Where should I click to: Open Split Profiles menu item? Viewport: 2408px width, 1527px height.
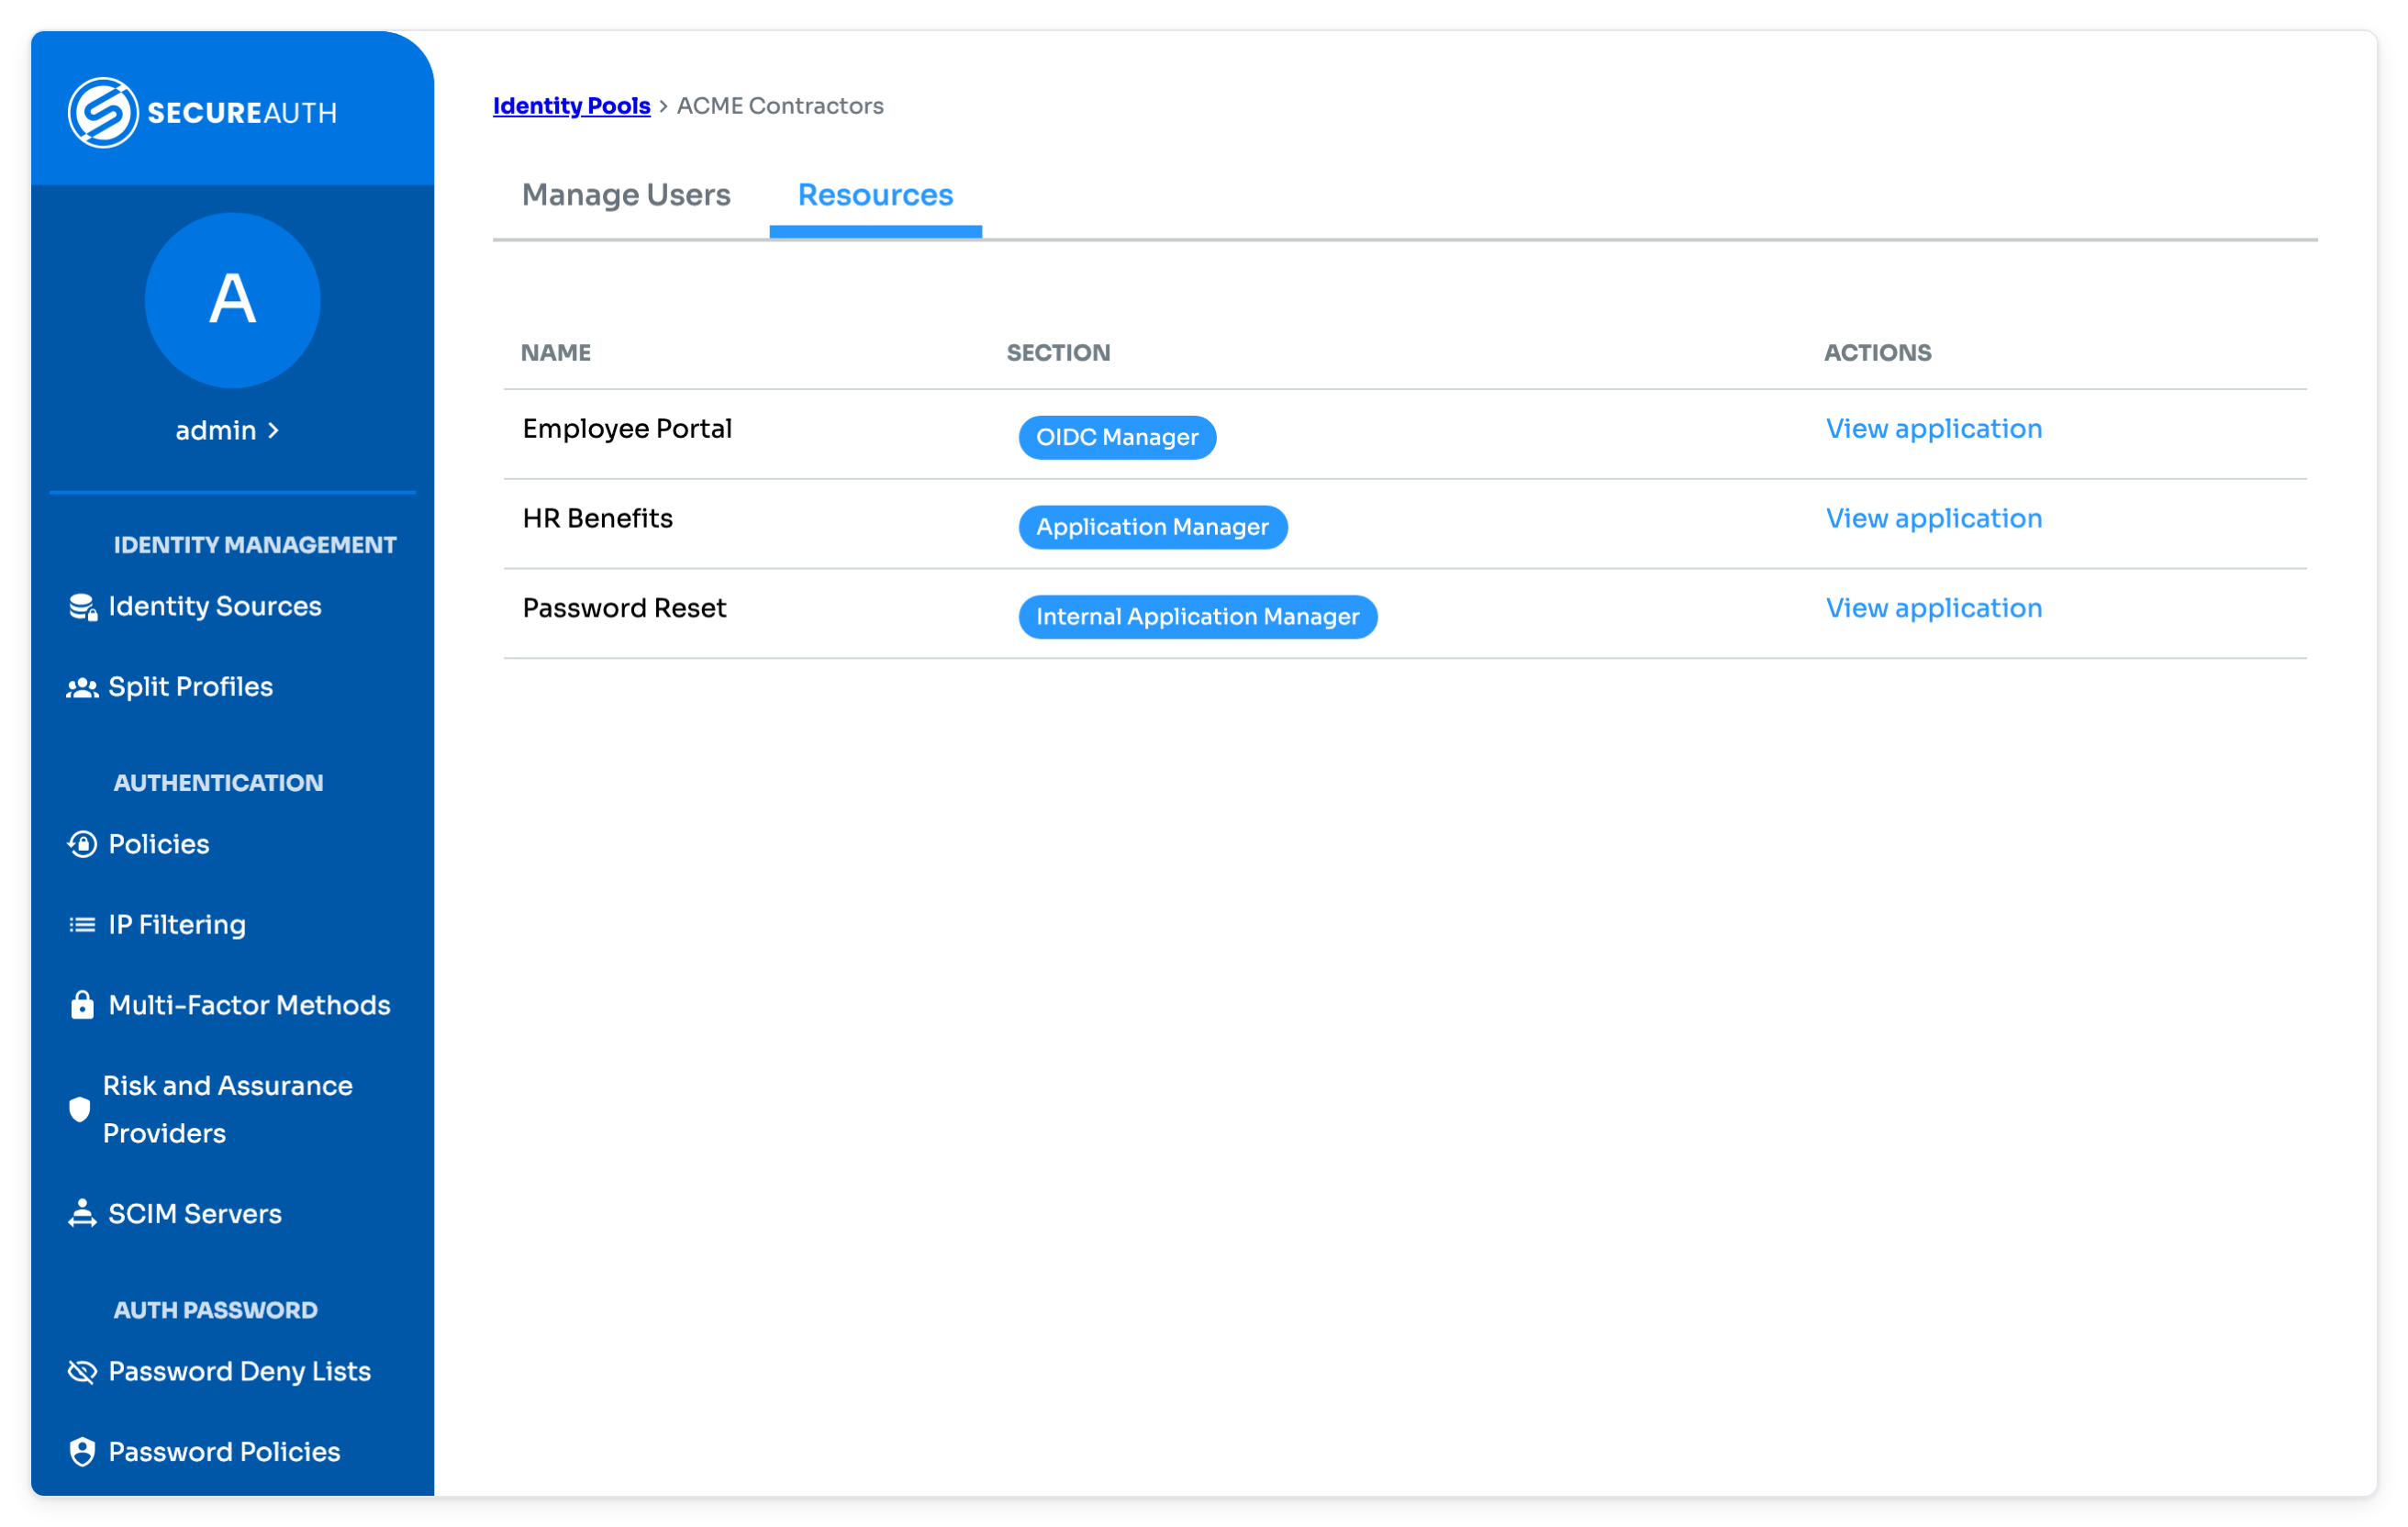point(190,686)
